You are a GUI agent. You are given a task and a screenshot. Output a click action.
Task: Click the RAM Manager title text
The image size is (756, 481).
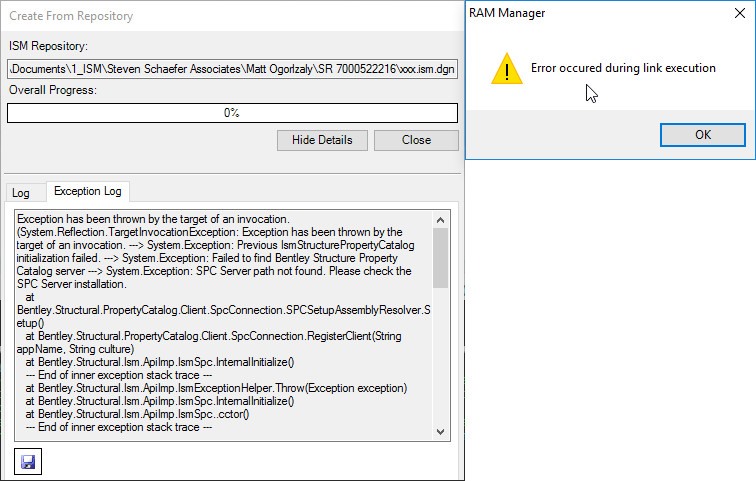tap(507, 13)
